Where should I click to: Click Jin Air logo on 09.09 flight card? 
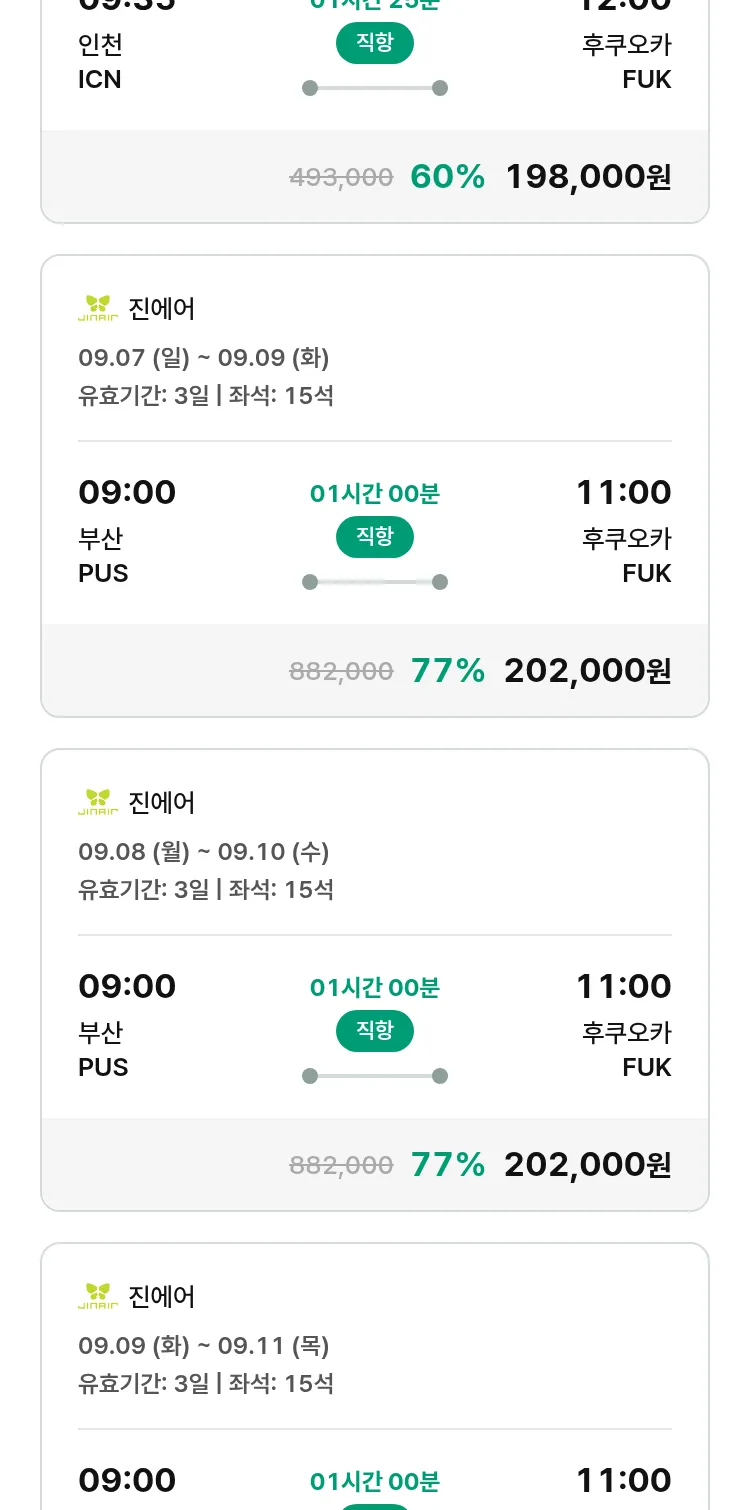click(x=98, y=1296)
